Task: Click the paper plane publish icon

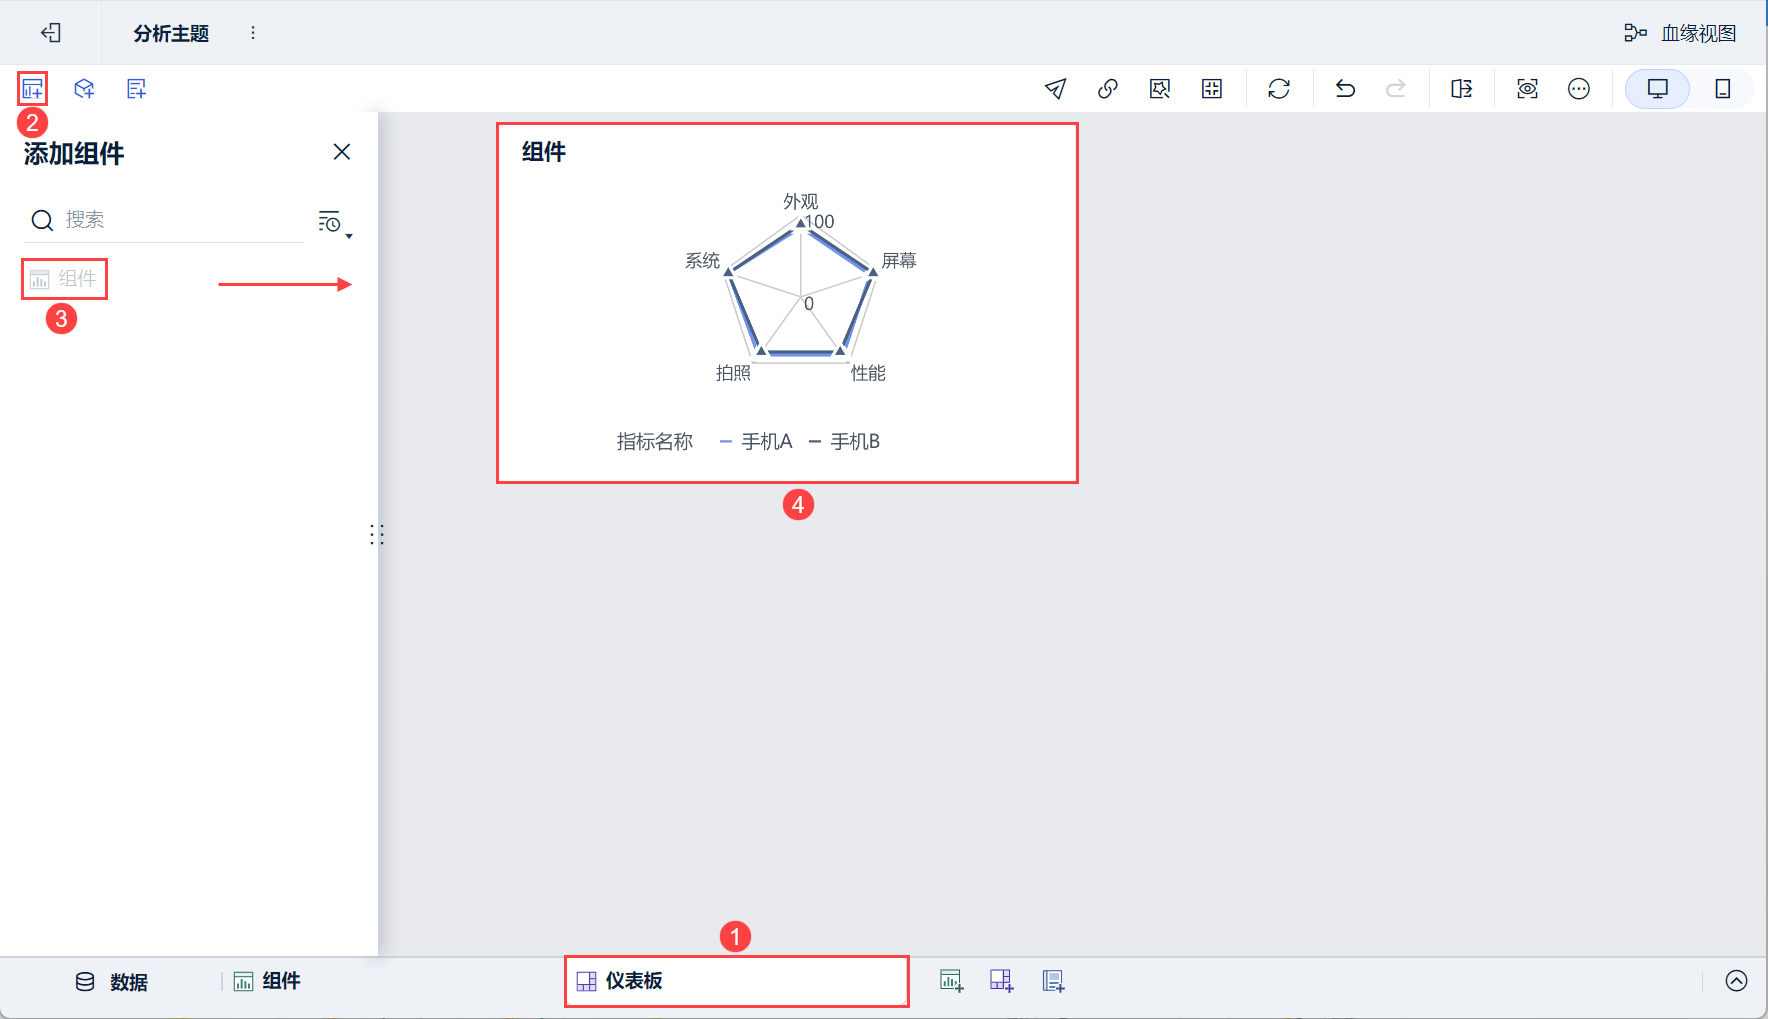Action: point(1055,89)
